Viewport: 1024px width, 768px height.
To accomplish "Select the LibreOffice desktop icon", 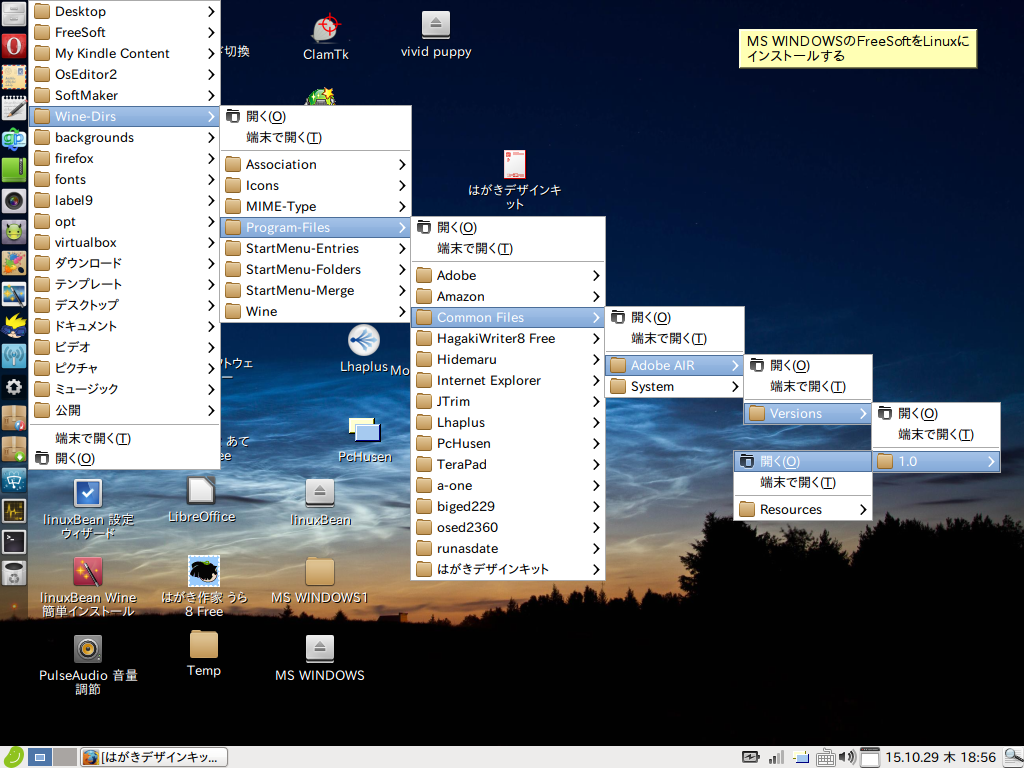I will [201, 500].
